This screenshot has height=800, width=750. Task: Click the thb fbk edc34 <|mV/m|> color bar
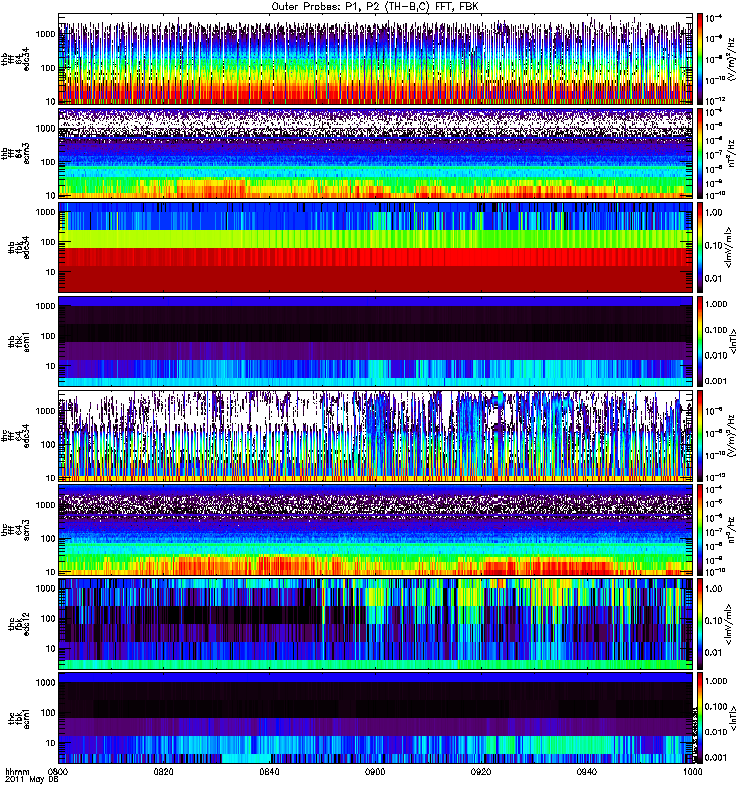[x=701, y=248]
